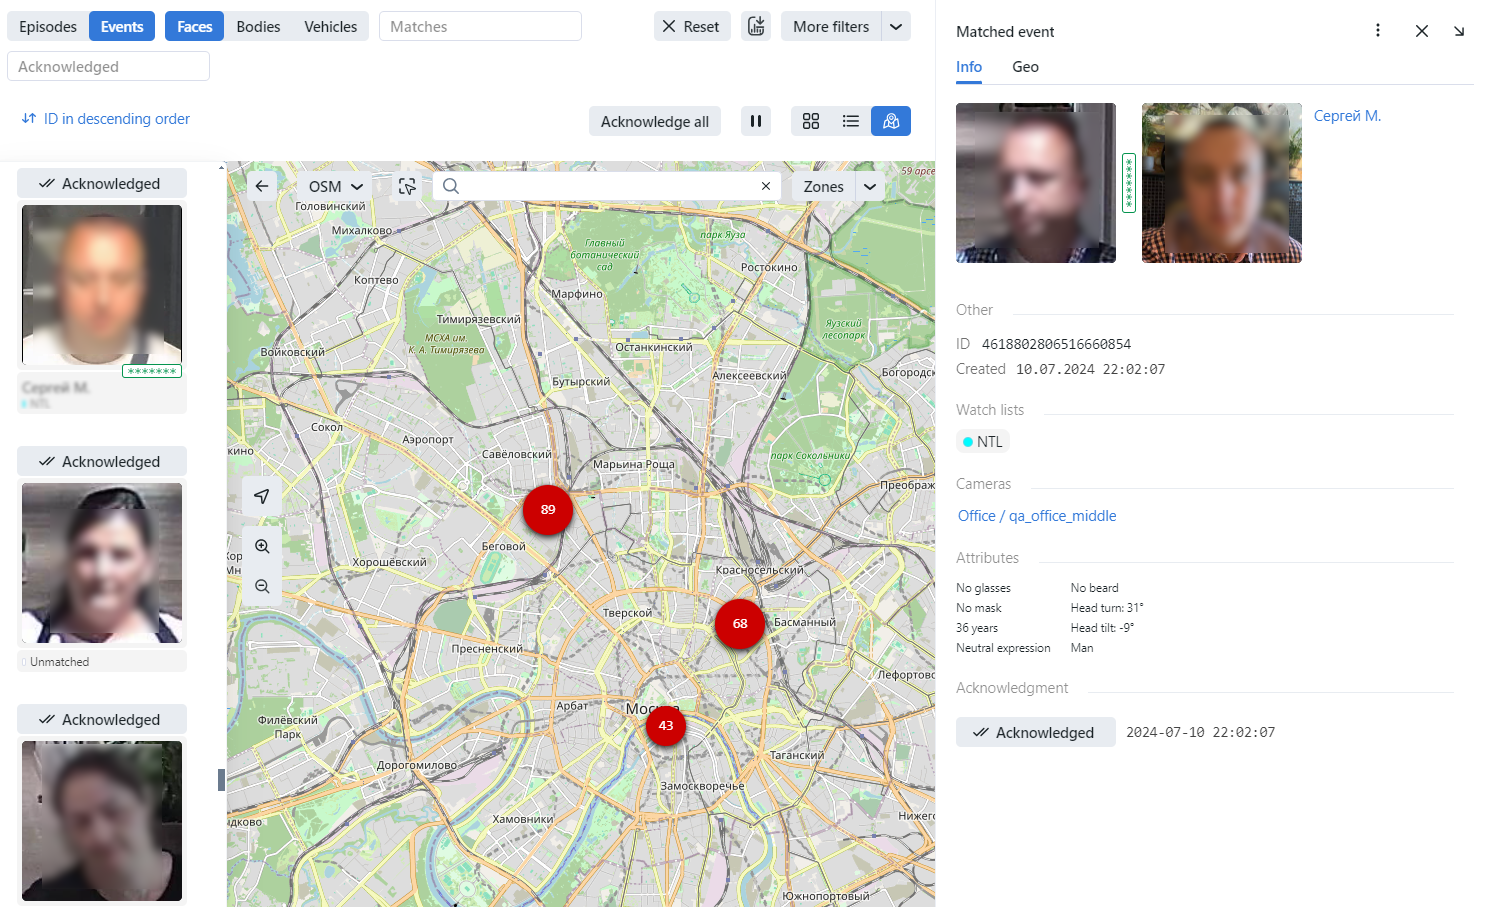The height and width of the screenshot is (907, 1492).
Task: Zoom in on the map
Action: [262, 546]
